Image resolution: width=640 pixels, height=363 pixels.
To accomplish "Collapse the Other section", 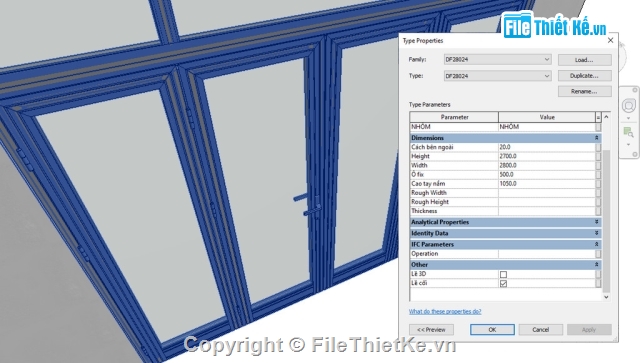I will 596,265.
